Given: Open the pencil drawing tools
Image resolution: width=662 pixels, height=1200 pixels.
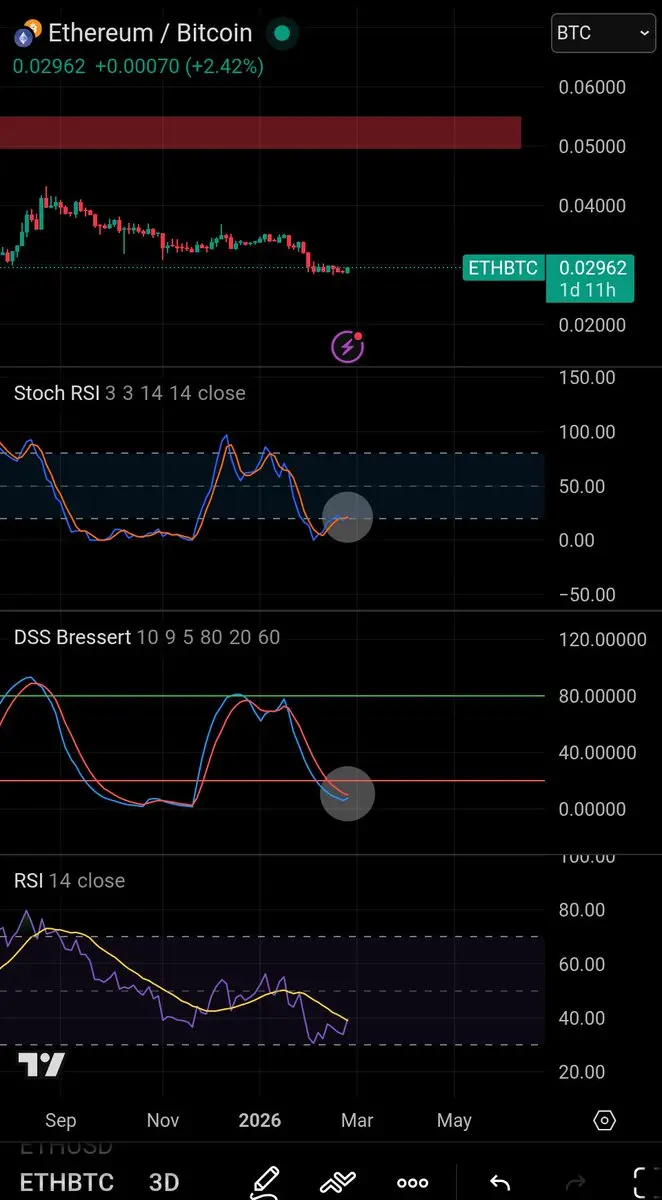Looking at the screenshot, I should [x=264, y=1182].
